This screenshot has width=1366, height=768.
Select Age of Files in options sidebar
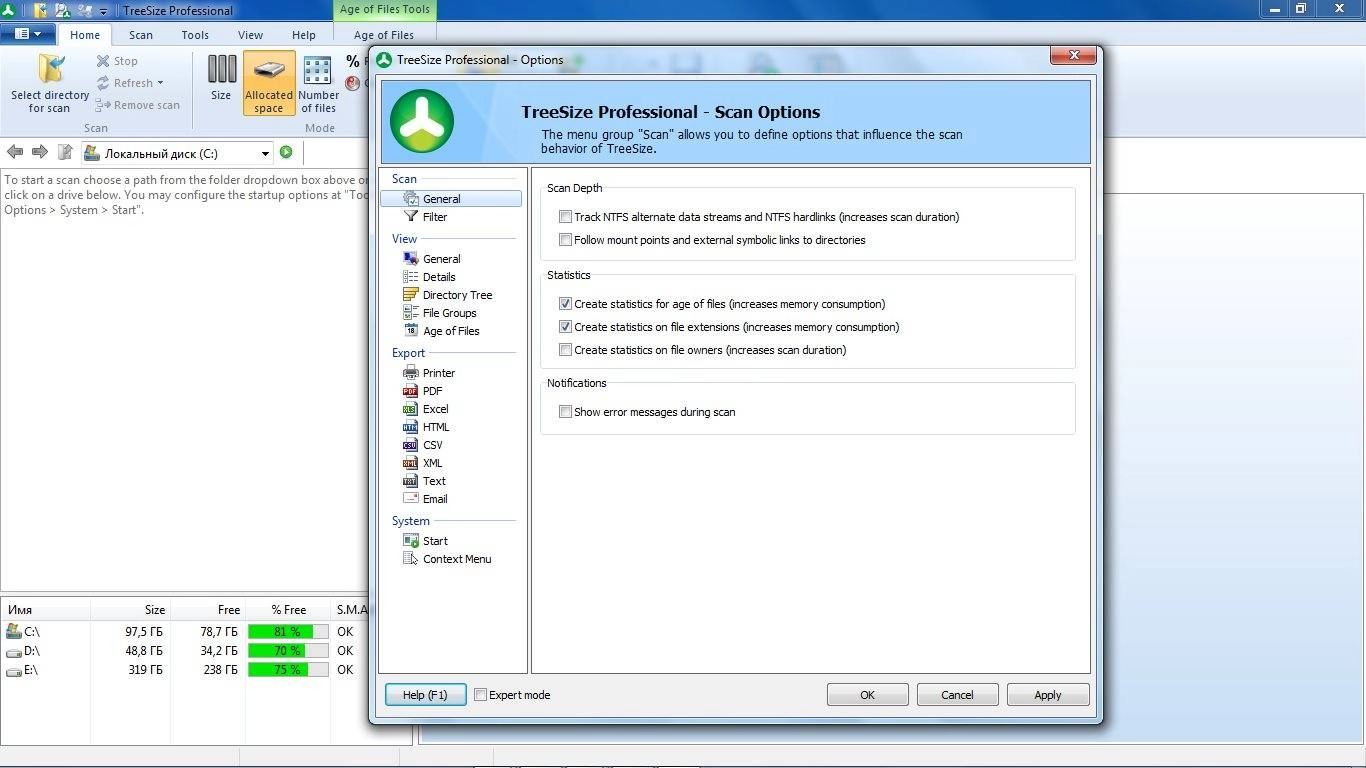(x=450, y=331)
